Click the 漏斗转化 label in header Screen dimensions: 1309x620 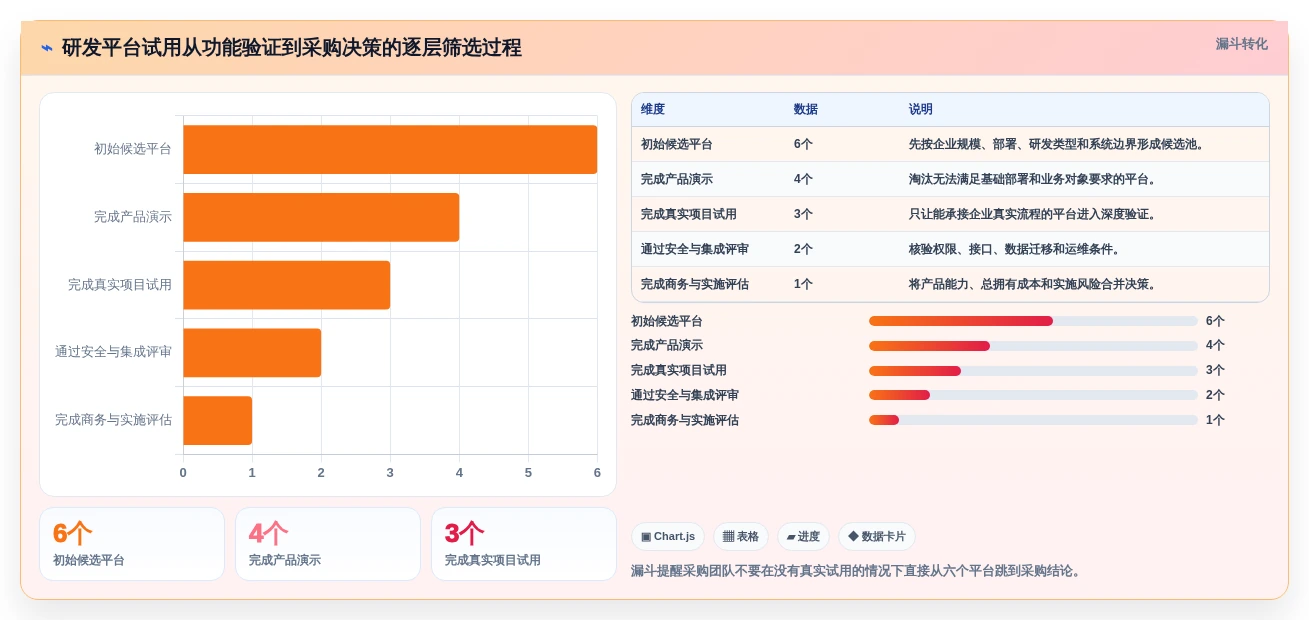(x=1241, y=44)
